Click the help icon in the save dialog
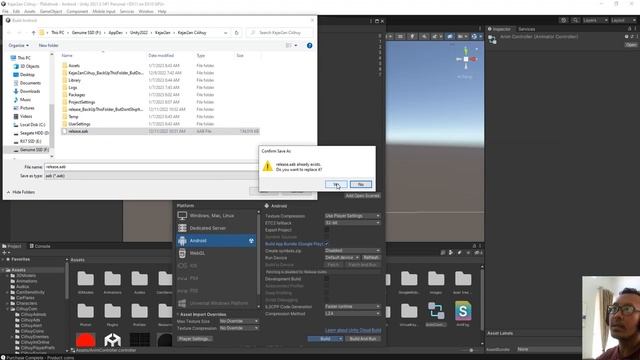 tap(309, 45)
